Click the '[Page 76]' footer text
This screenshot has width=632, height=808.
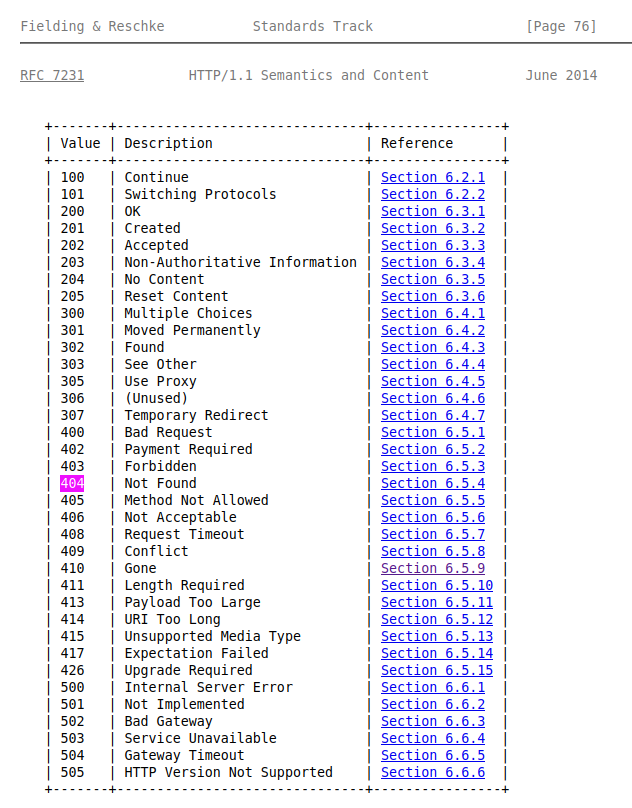(561, 26)
